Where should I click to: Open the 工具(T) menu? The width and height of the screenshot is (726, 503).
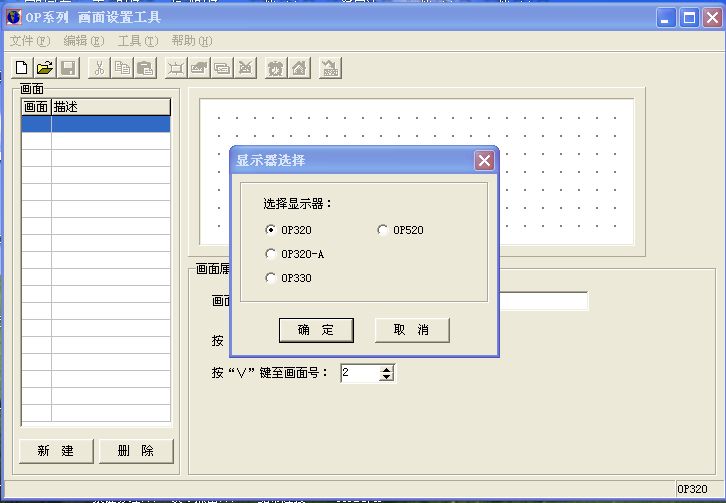tap(138, 41)
